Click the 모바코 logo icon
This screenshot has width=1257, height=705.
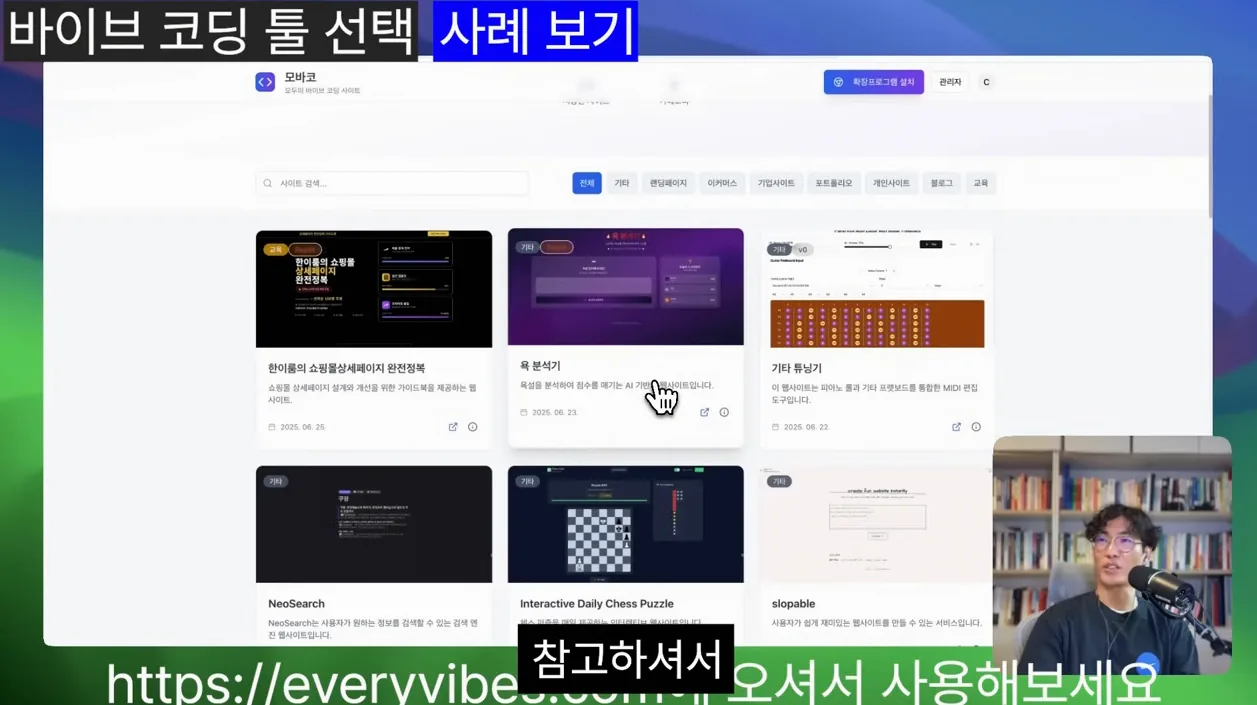[x=265, y=82]
